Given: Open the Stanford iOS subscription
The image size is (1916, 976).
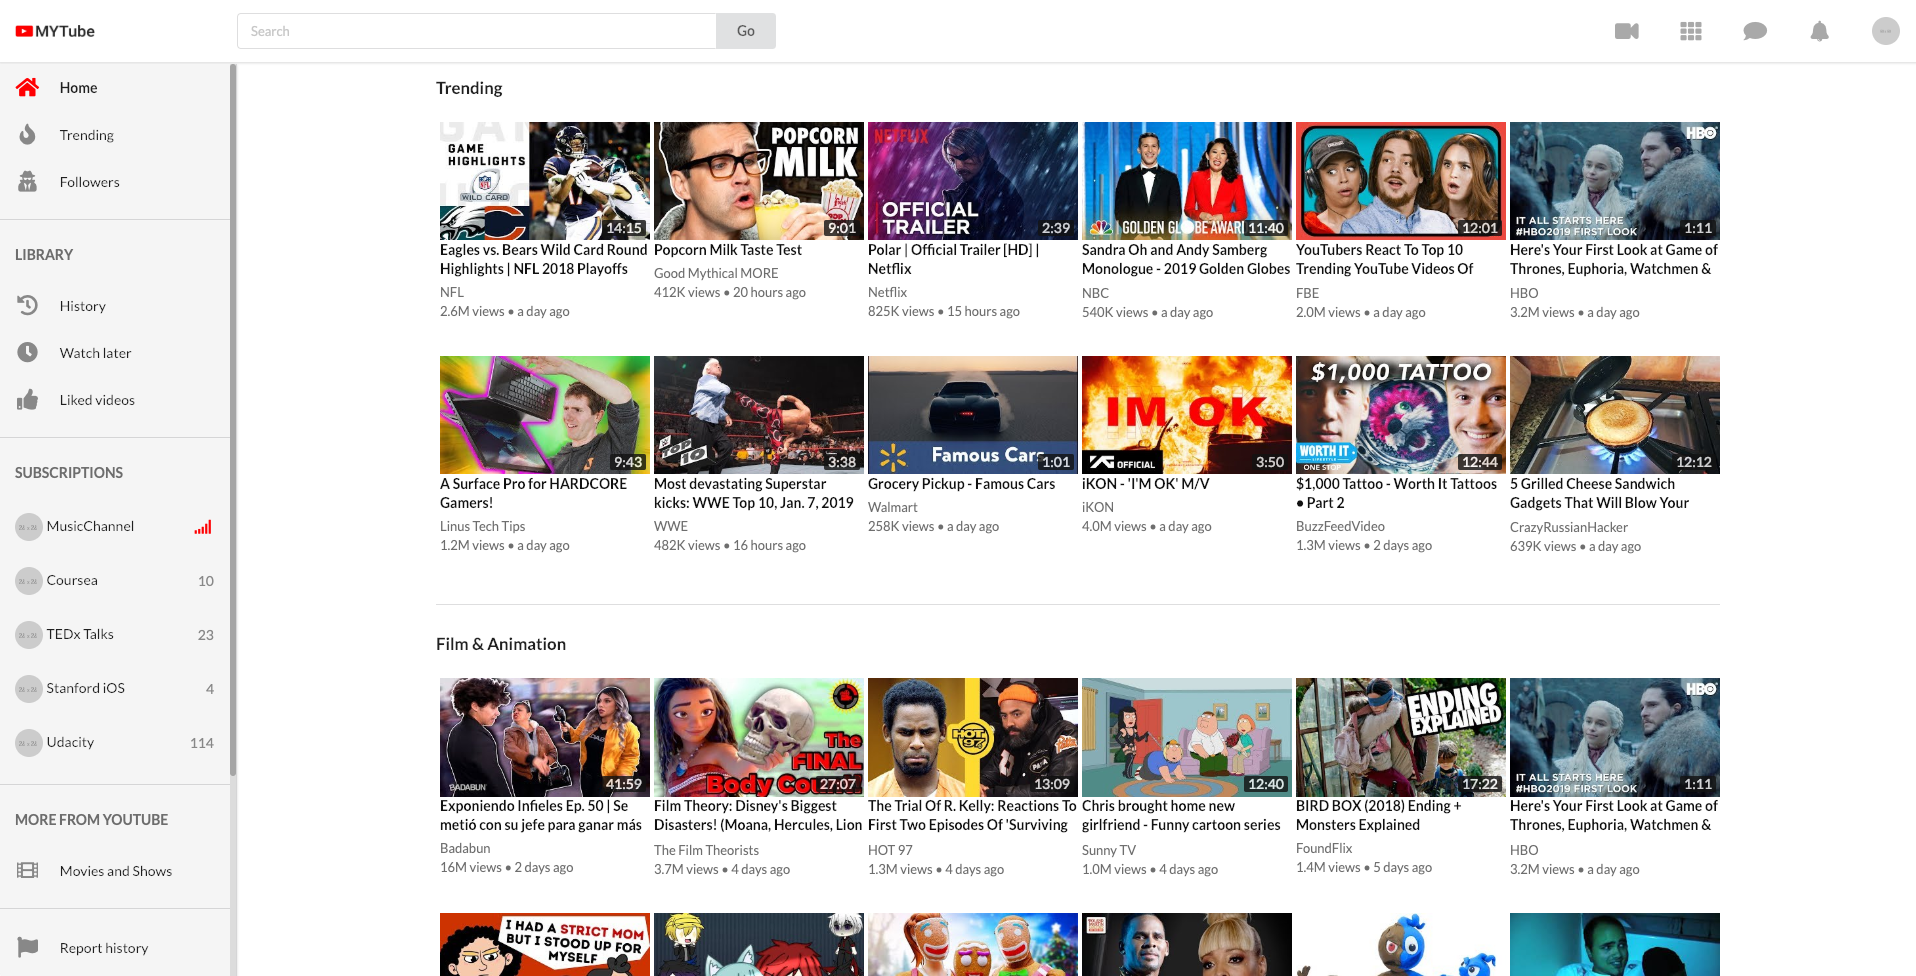Looking at the screenshot, I should [x=115, y=688].
